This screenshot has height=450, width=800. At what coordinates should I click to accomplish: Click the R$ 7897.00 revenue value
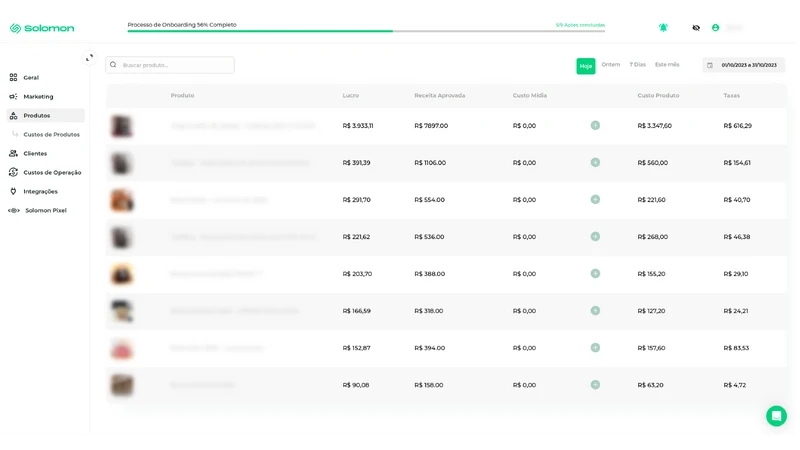click(x=431, y=126)
